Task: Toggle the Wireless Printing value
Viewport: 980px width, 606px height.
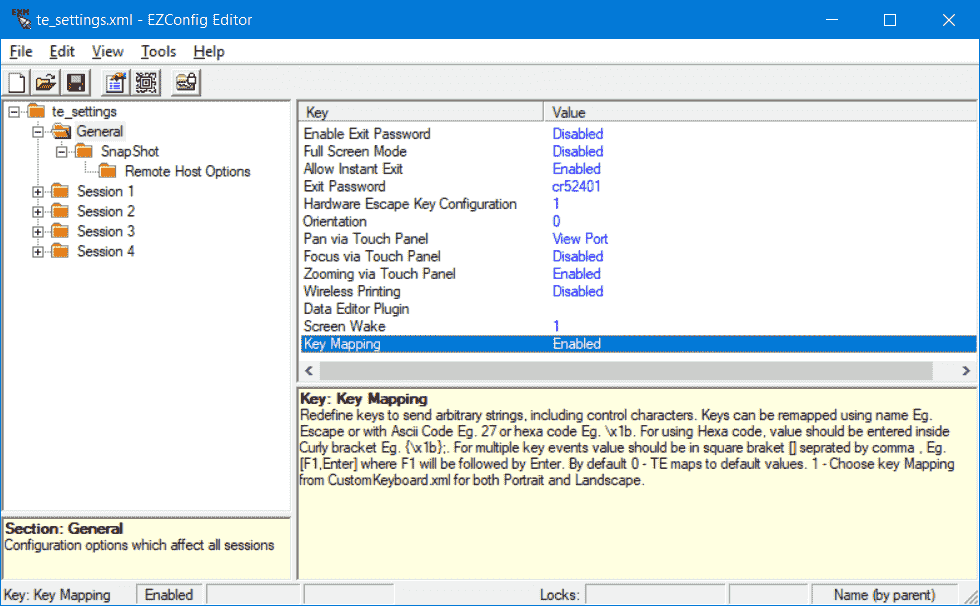Action: 578,291
